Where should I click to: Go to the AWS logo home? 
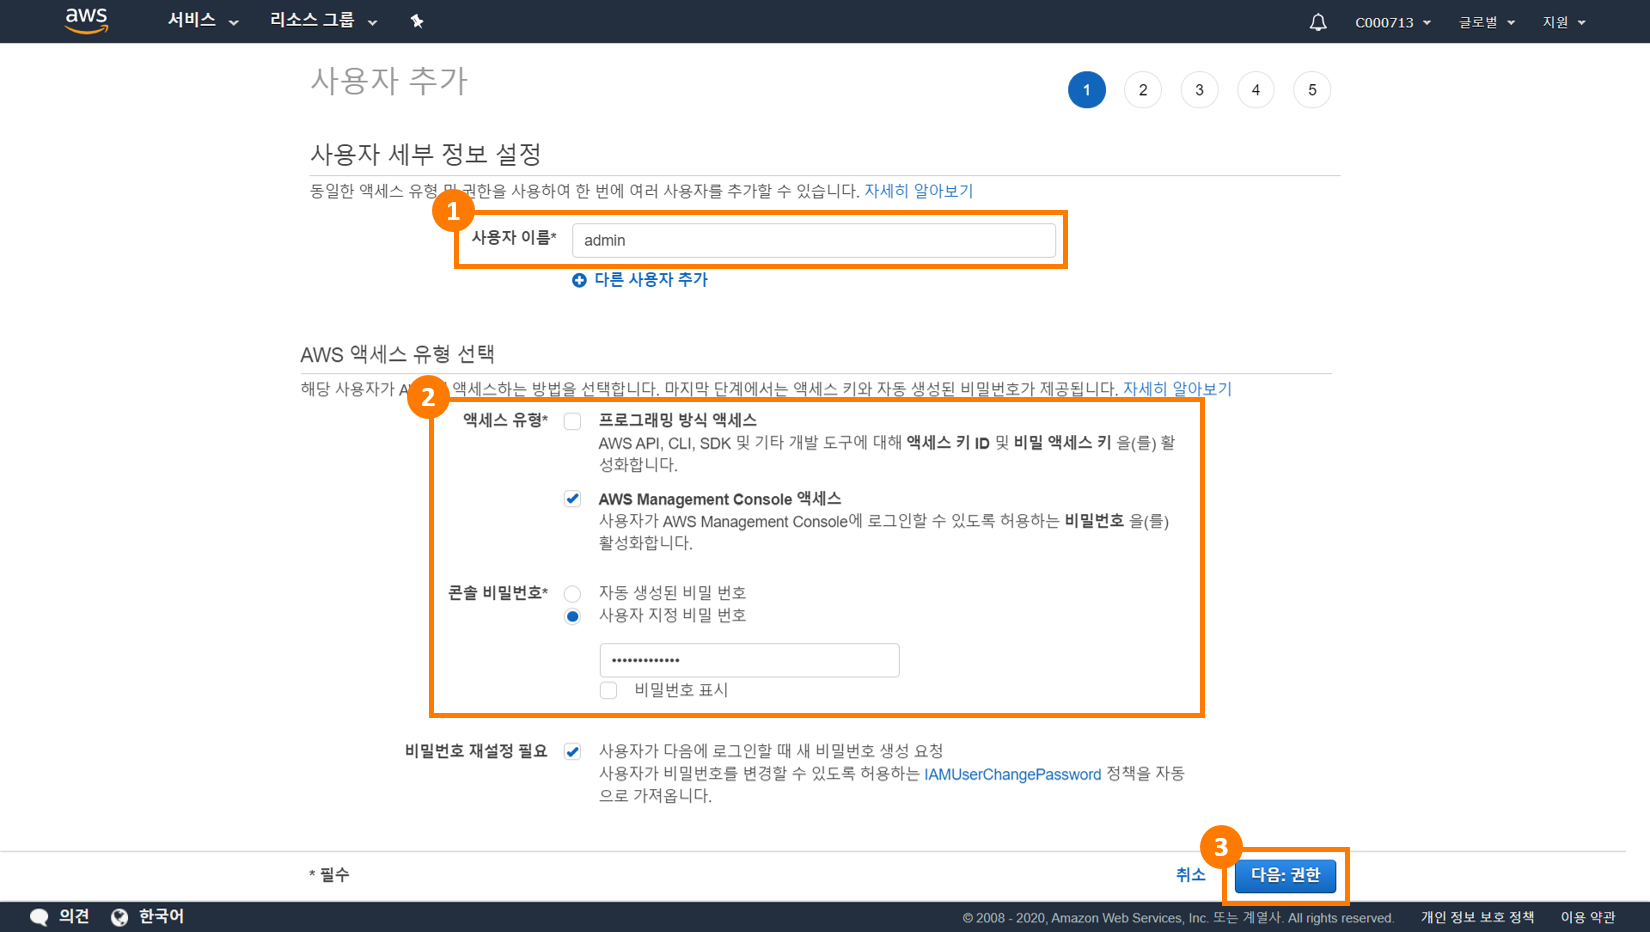(x=86, y=21)
